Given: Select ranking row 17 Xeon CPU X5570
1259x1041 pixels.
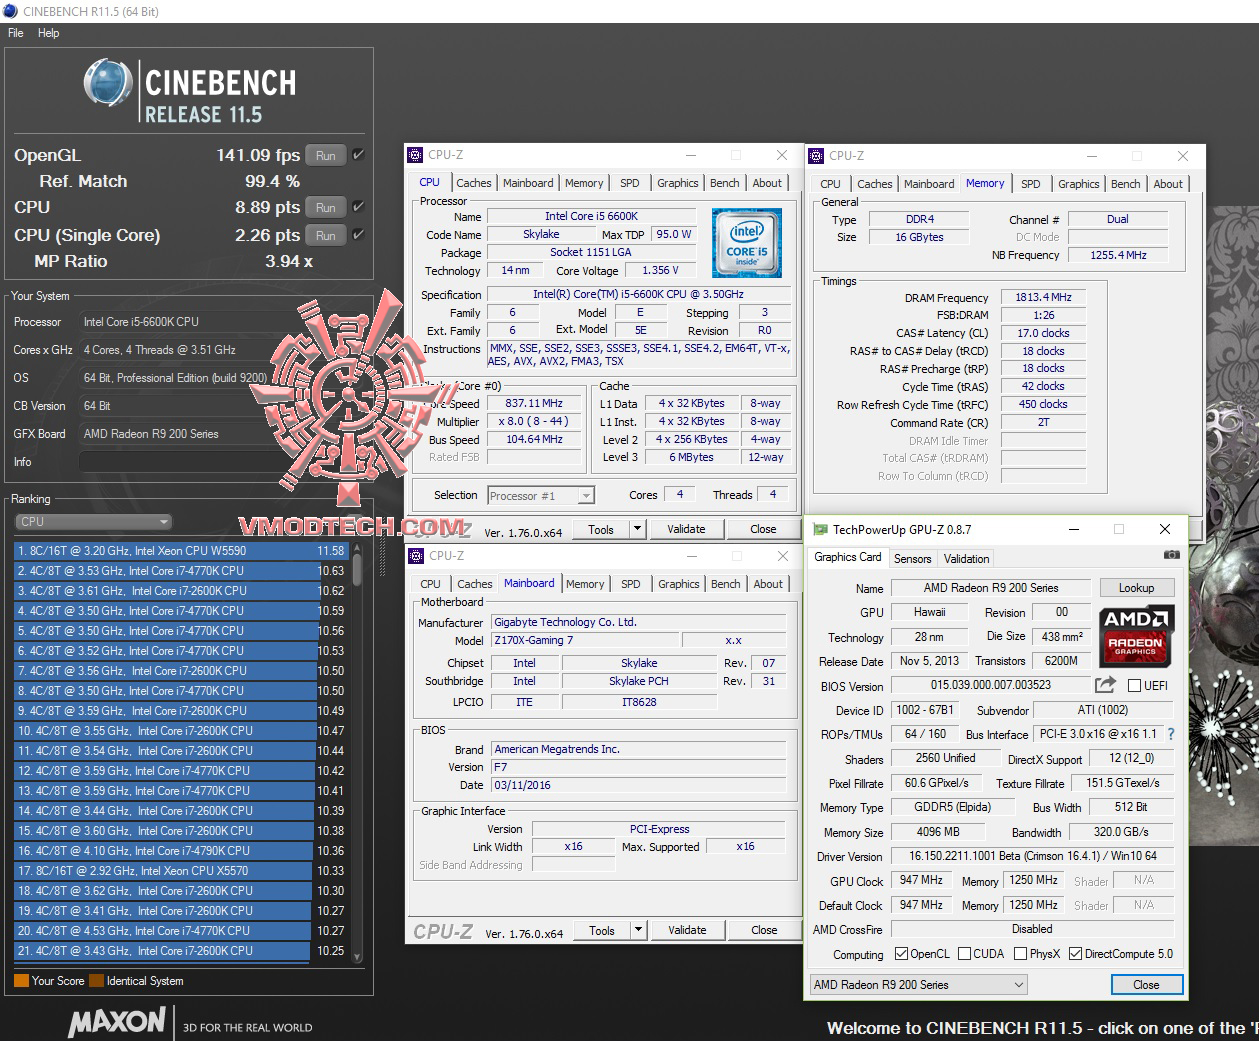Looking at the screenshot, I should [180, 871].
